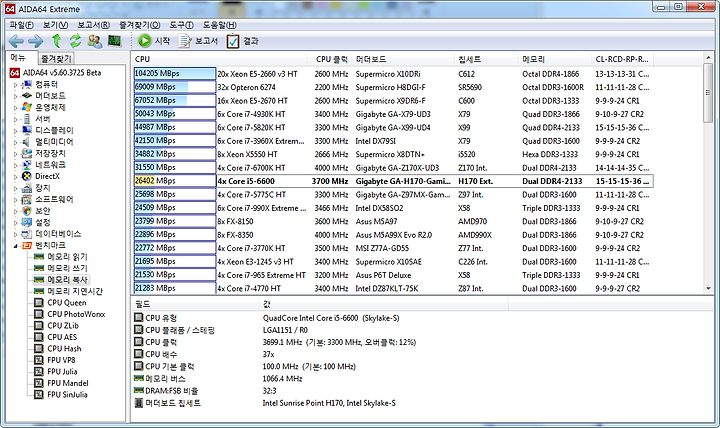Open the 도구(T) menu
Image resolution: width=720 pixels, height=428 pixels.
(181, 25)
